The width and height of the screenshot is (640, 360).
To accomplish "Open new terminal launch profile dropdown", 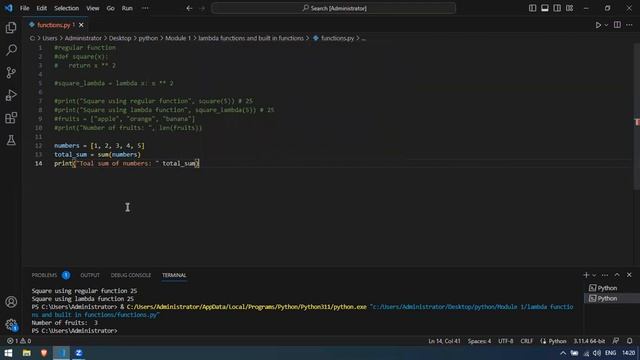I will tap(594, 276).
